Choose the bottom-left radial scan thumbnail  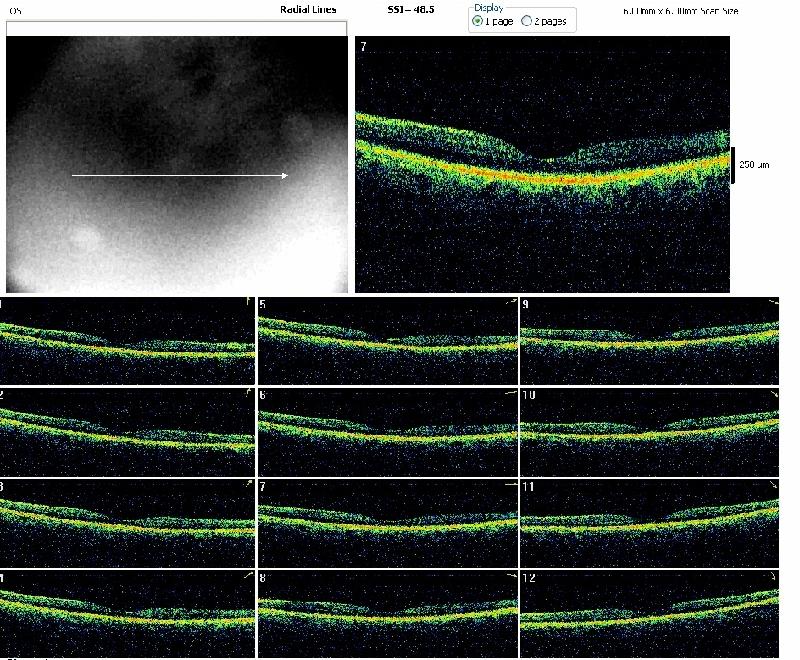point(127,613)
